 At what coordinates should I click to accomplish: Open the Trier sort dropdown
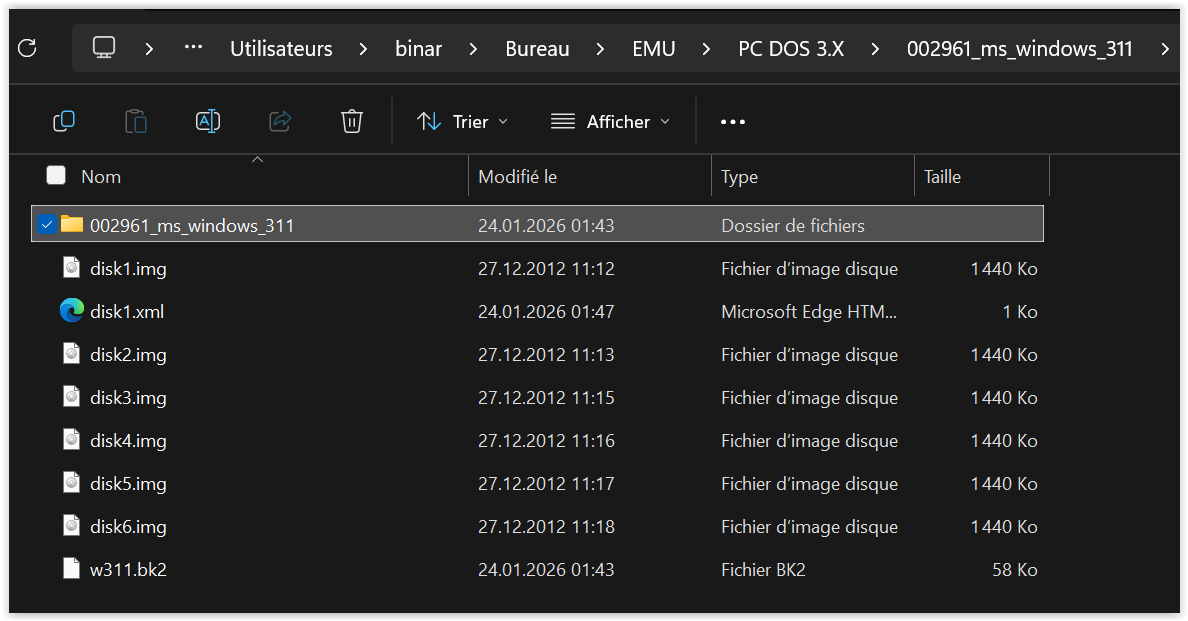click(462, 121)
